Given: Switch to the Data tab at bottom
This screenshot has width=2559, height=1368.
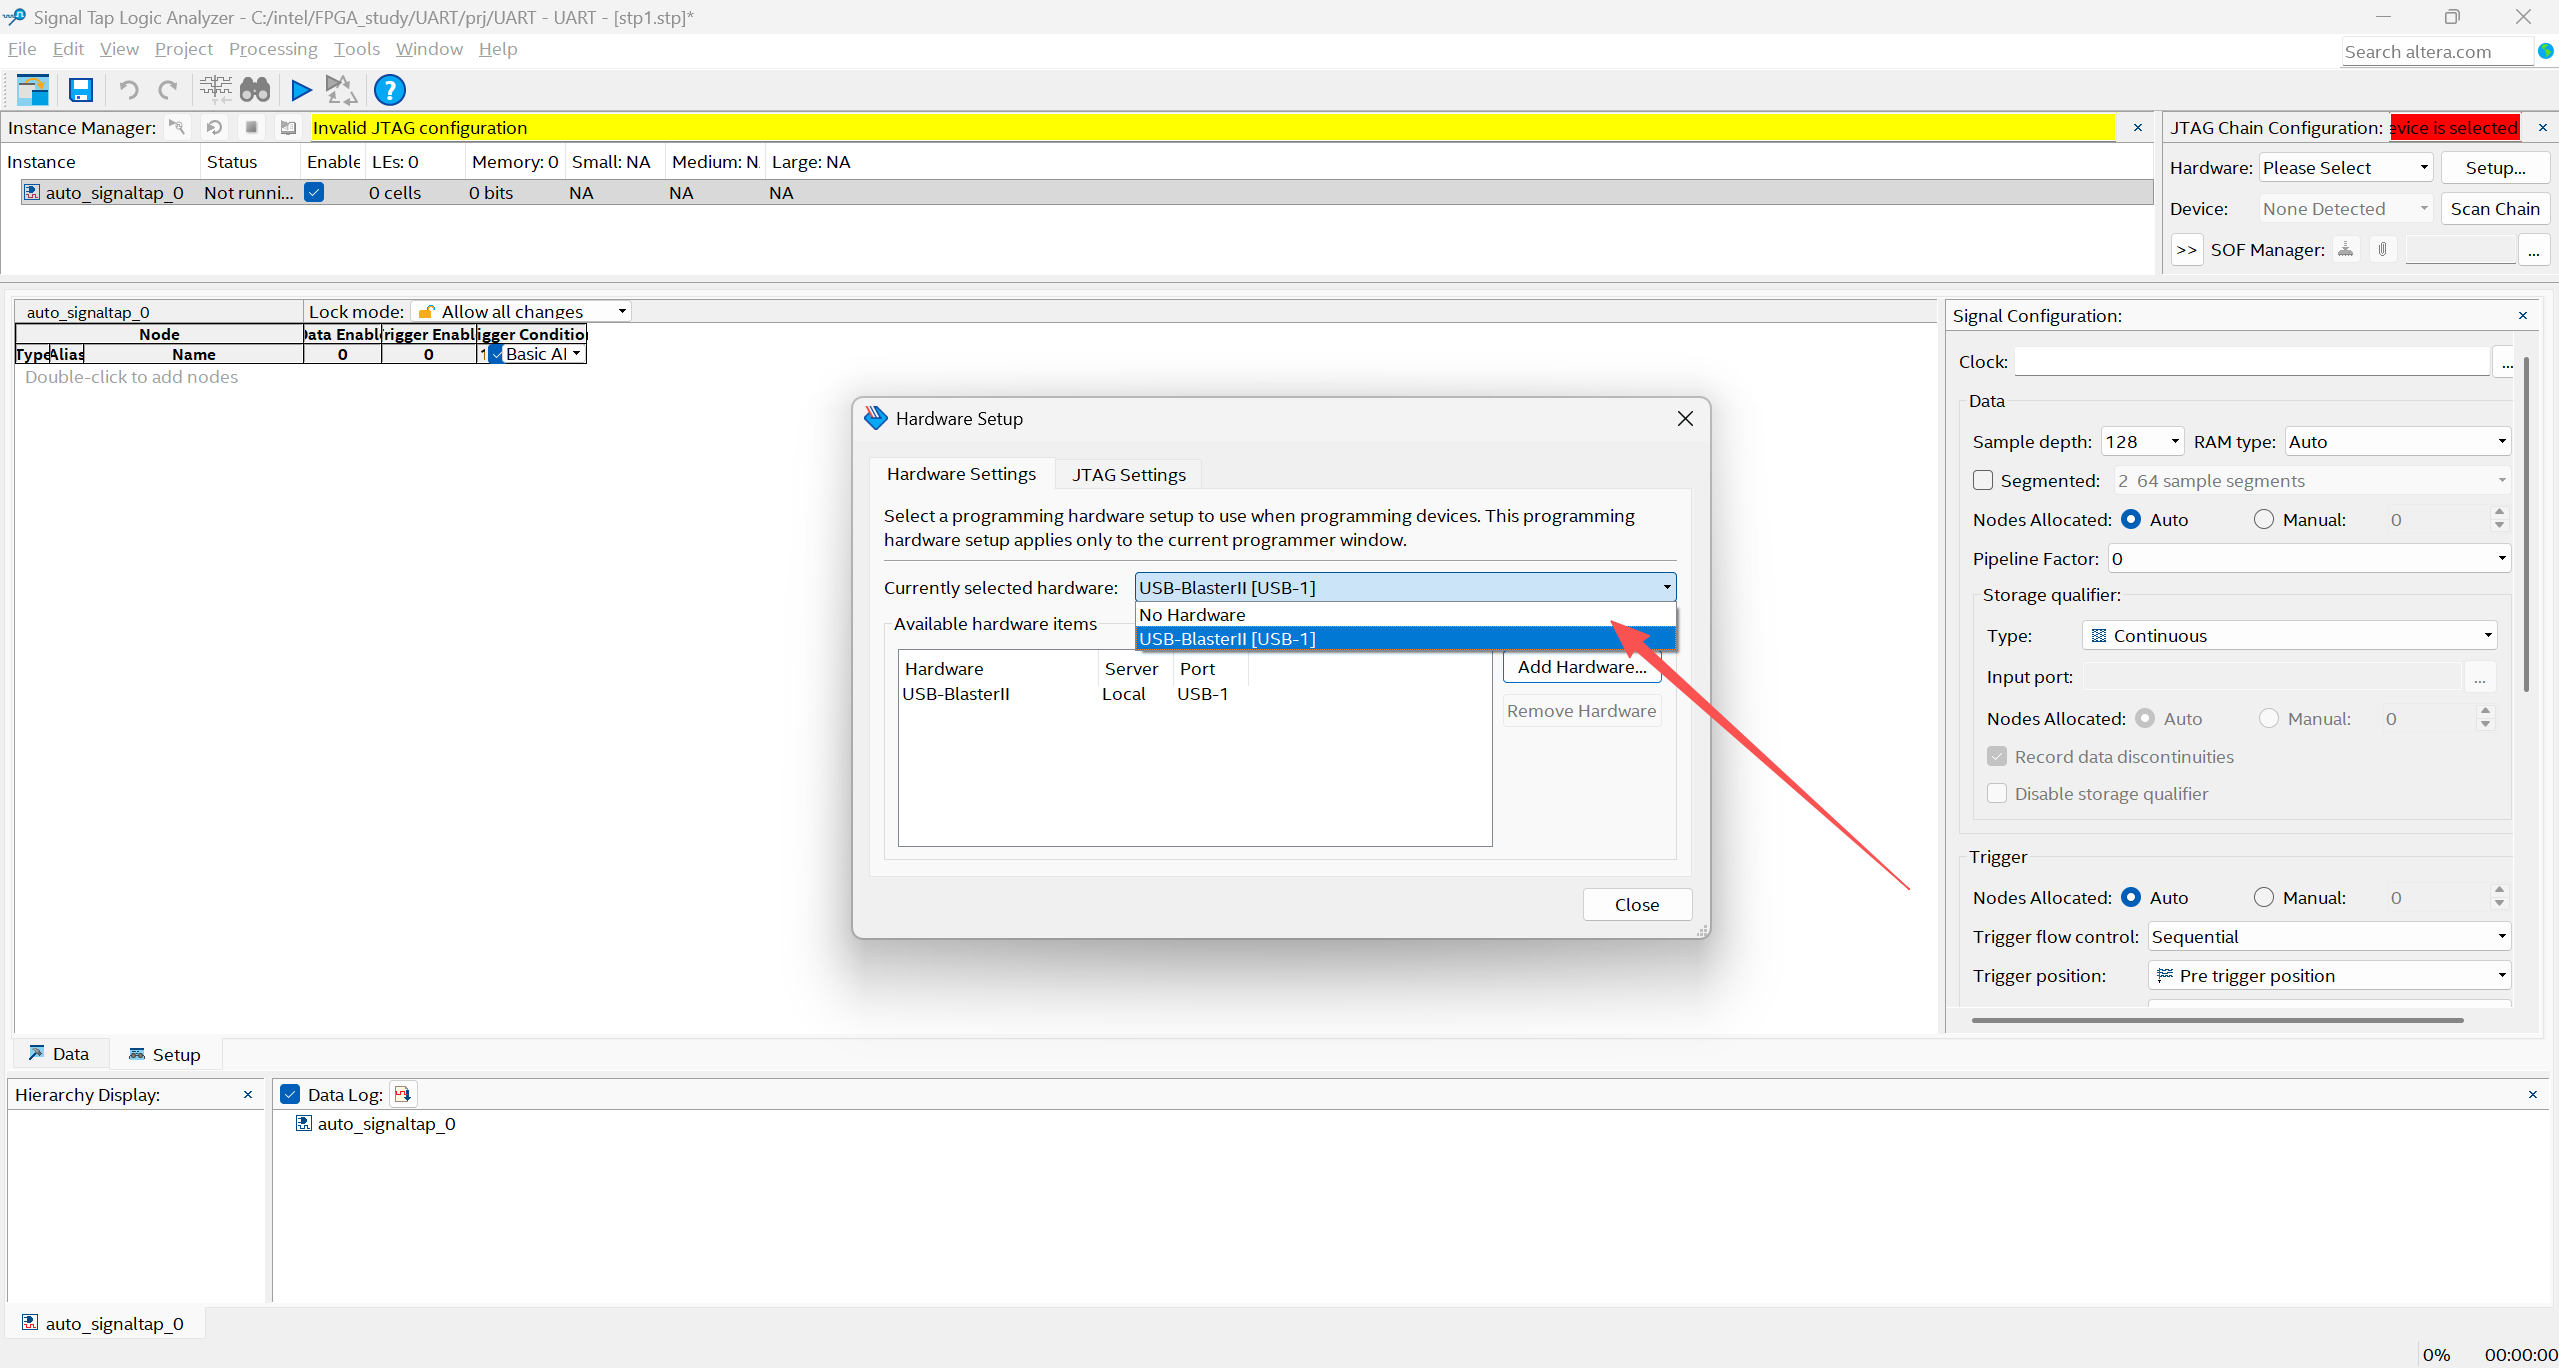Looking at the screenshot, I should point(60,1054).
